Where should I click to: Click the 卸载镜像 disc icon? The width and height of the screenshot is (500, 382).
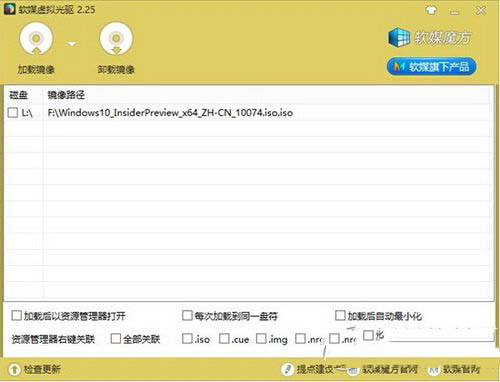coord(116,39)
